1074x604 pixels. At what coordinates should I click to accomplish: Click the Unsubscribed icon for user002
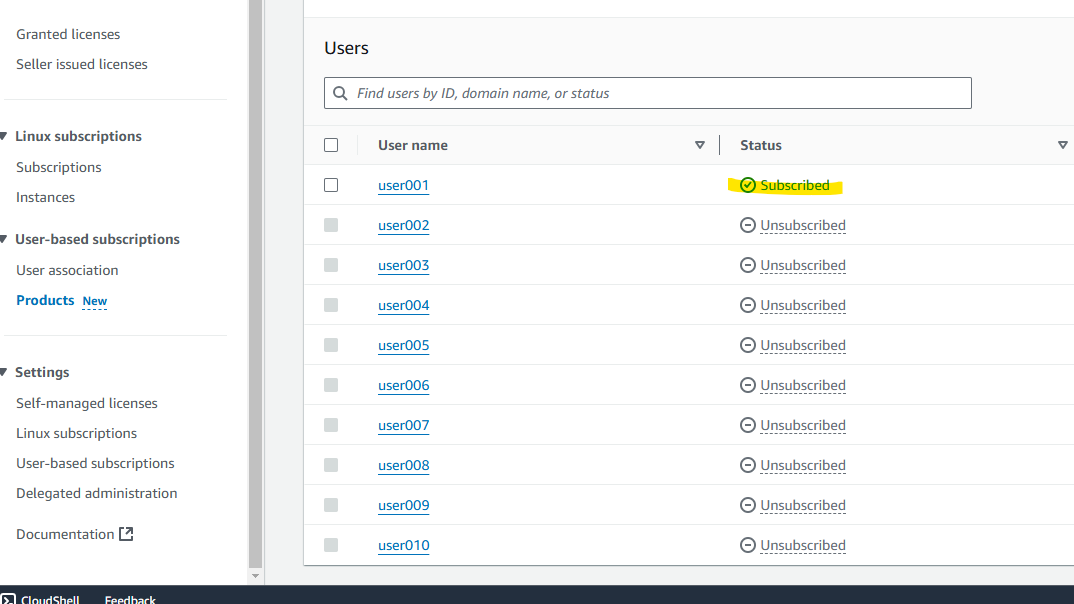747,225
